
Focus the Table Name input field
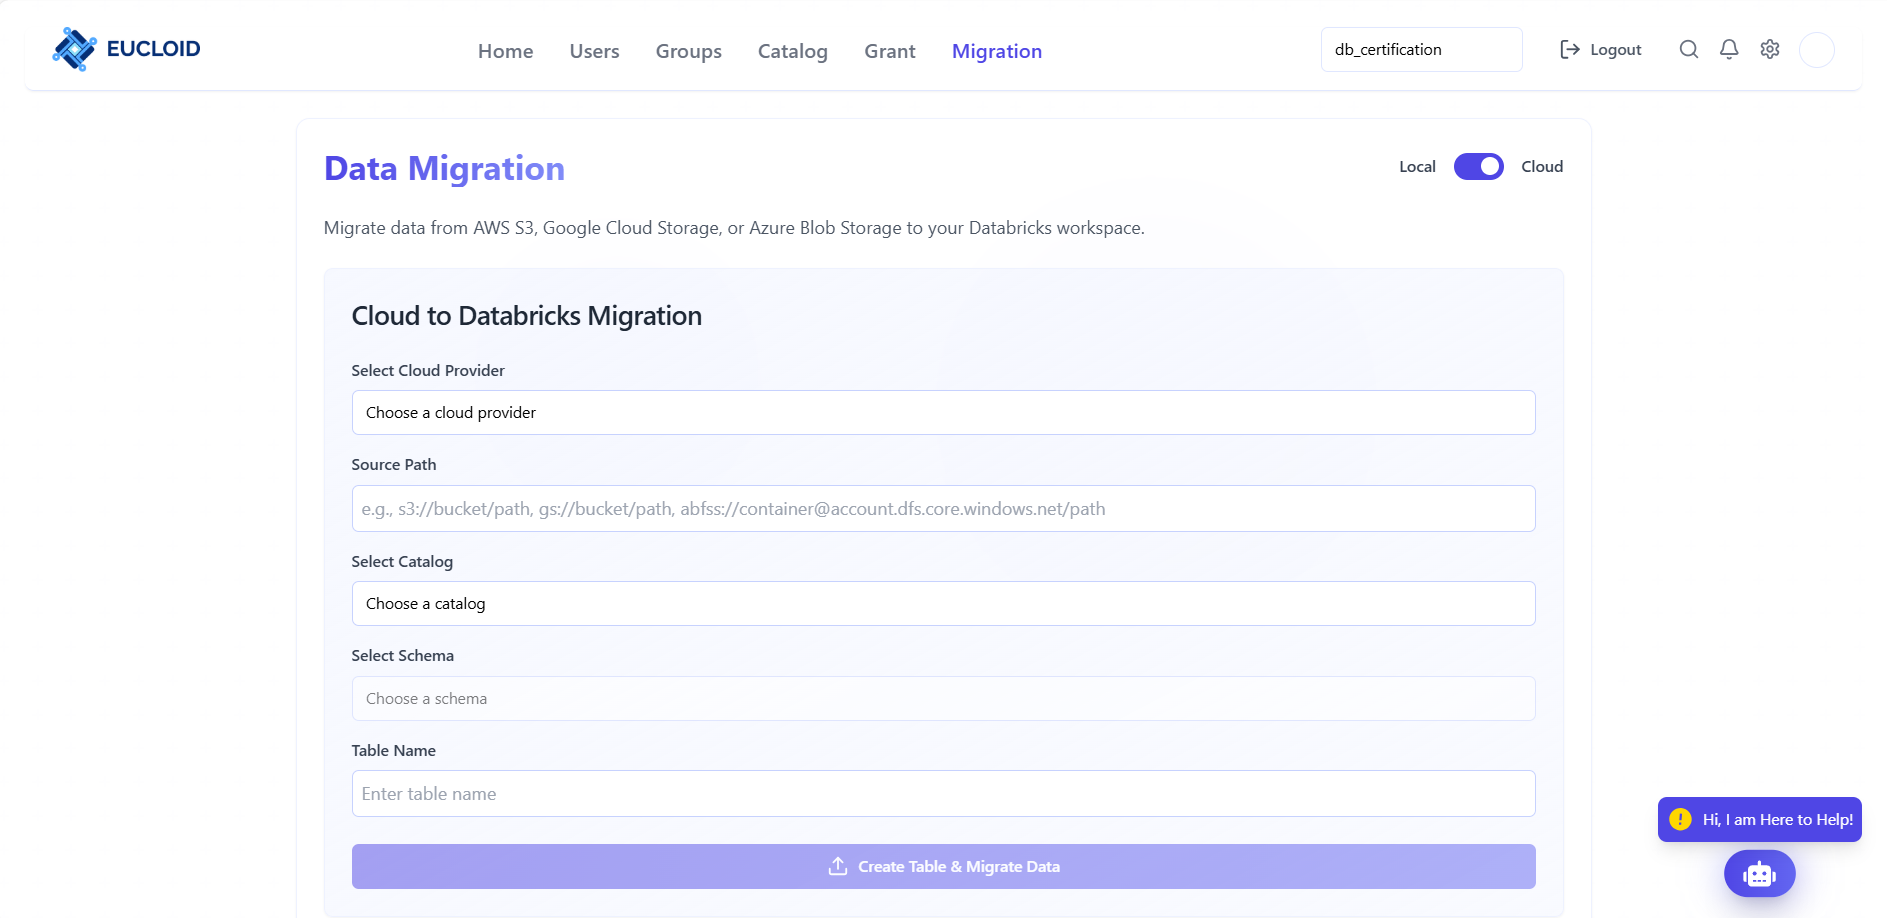pos(943,793)
